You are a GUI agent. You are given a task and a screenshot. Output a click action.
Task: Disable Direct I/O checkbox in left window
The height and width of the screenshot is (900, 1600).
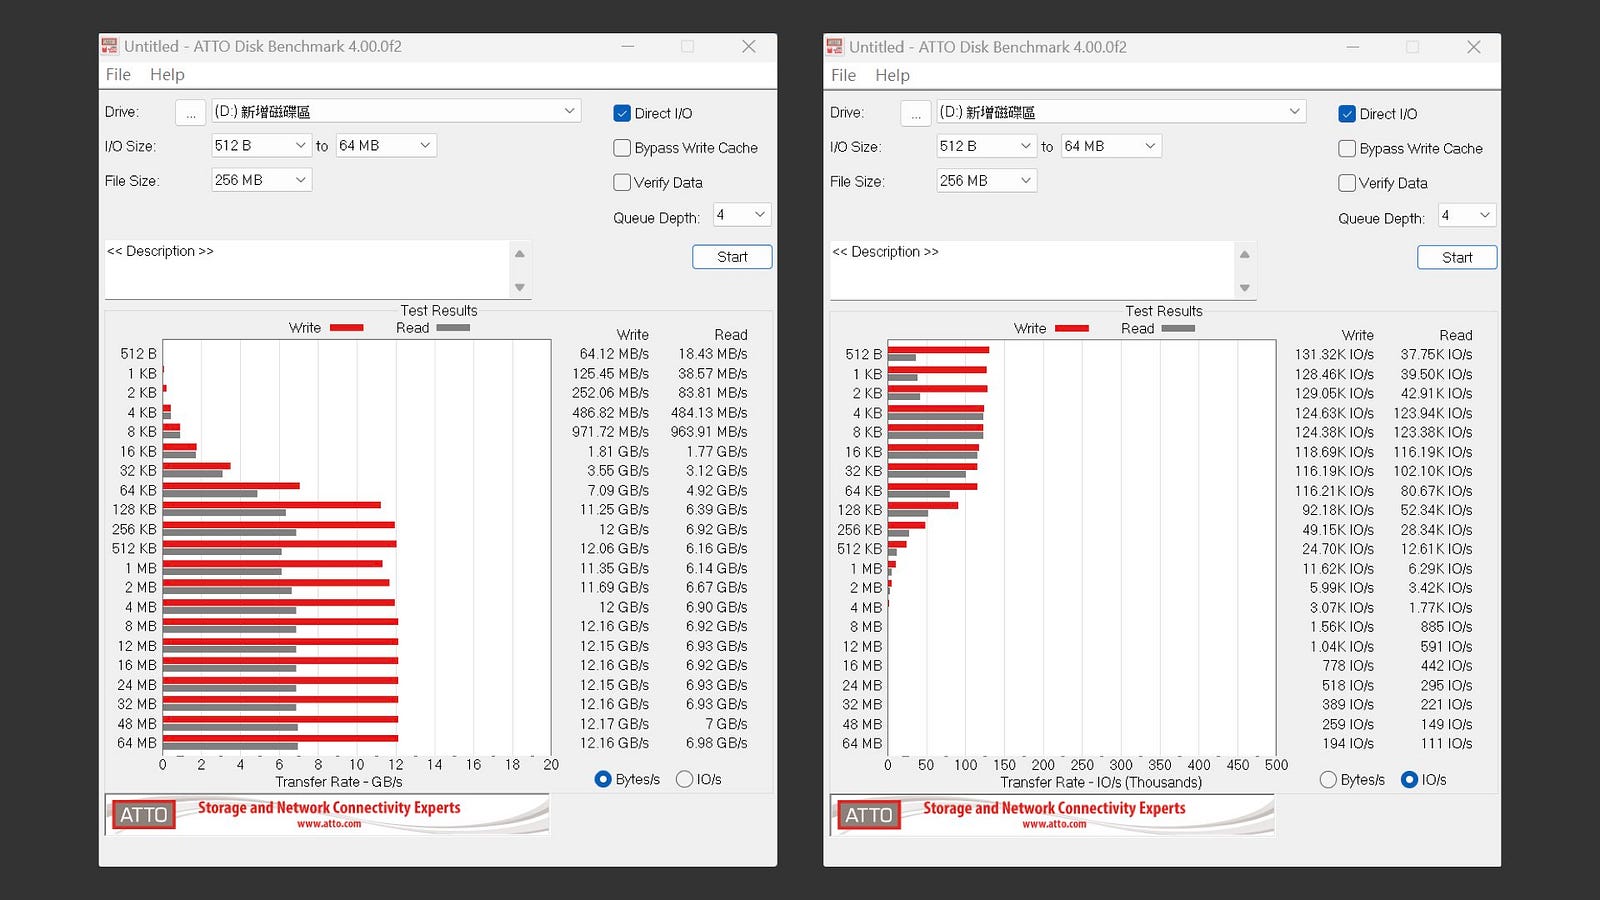point(622,113)
